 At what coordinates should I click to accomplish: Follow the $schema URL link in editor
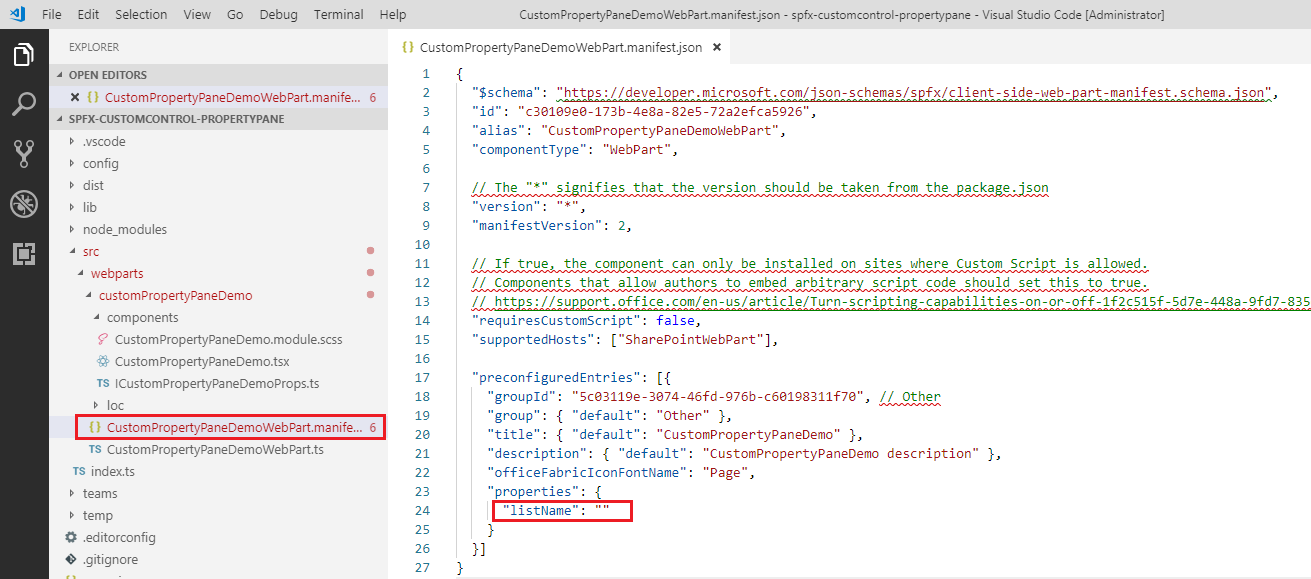click(x=915, y=93)
